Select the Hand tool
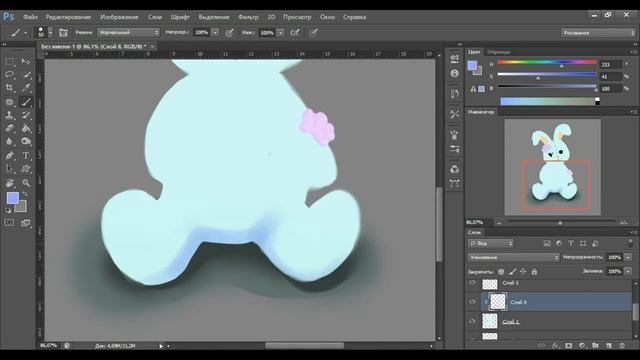 tap(9, 183)
